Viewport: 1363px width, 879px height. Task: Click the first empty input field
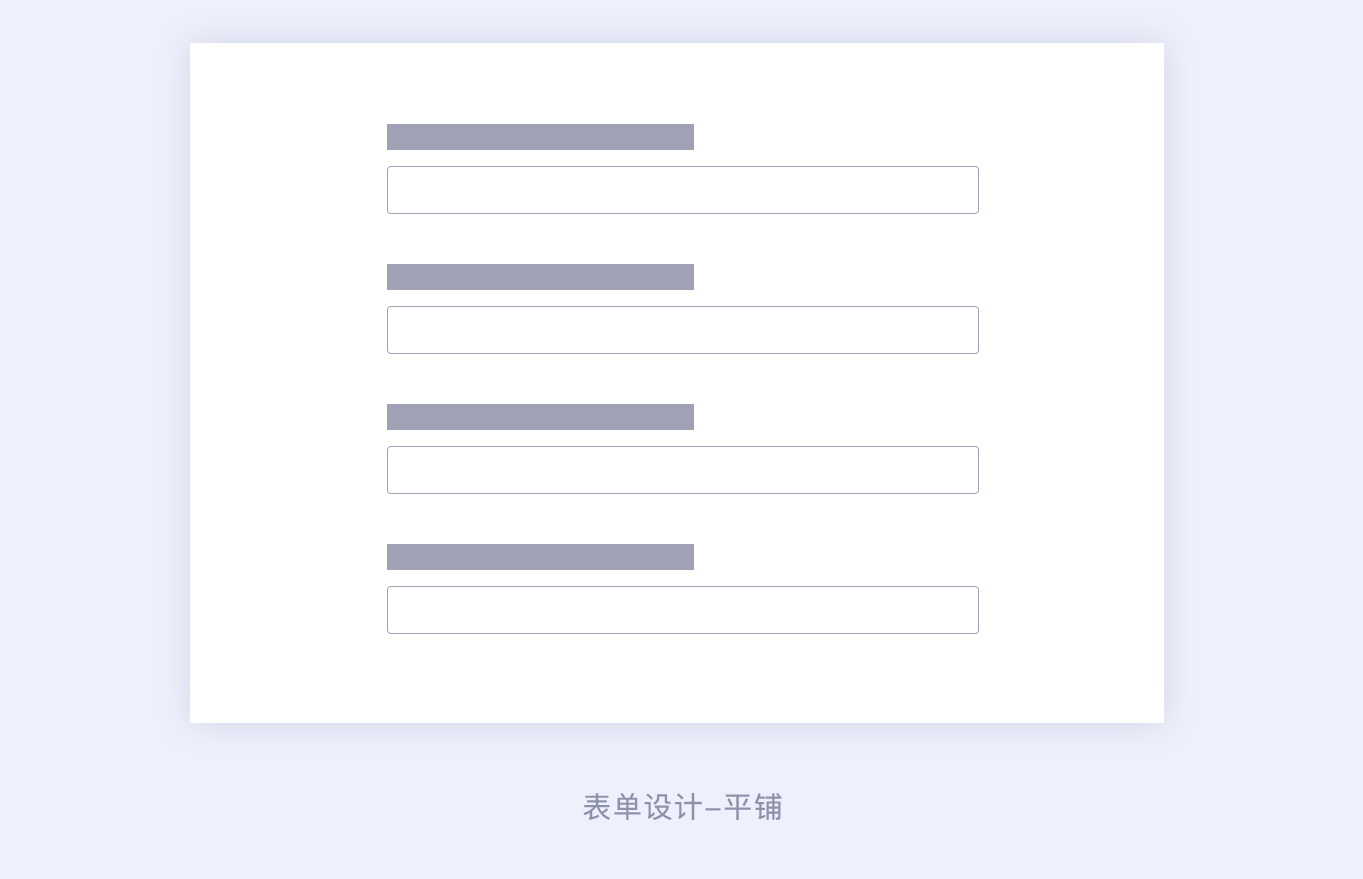pos(682,190)
